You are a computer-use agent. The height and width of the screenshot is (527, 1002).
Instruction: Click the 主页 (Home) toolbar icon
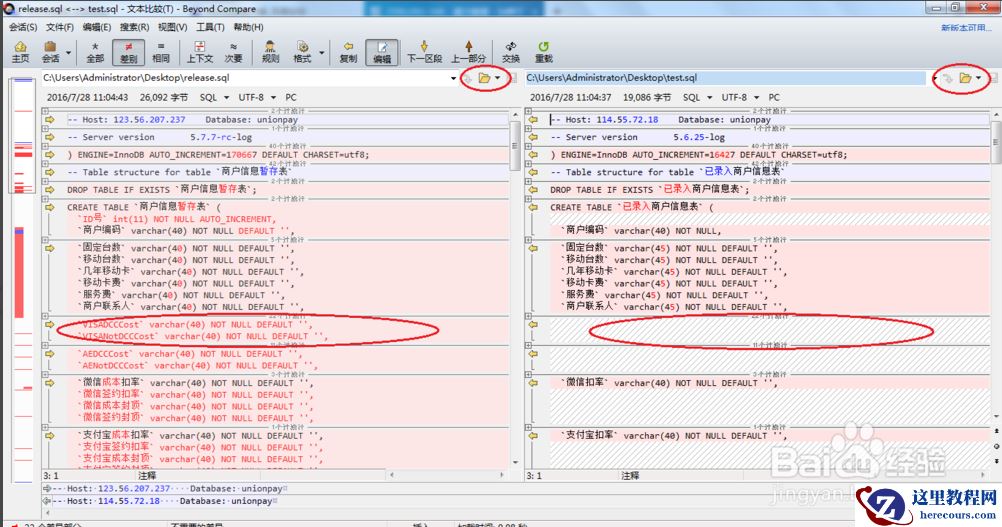tap(20, 51)
